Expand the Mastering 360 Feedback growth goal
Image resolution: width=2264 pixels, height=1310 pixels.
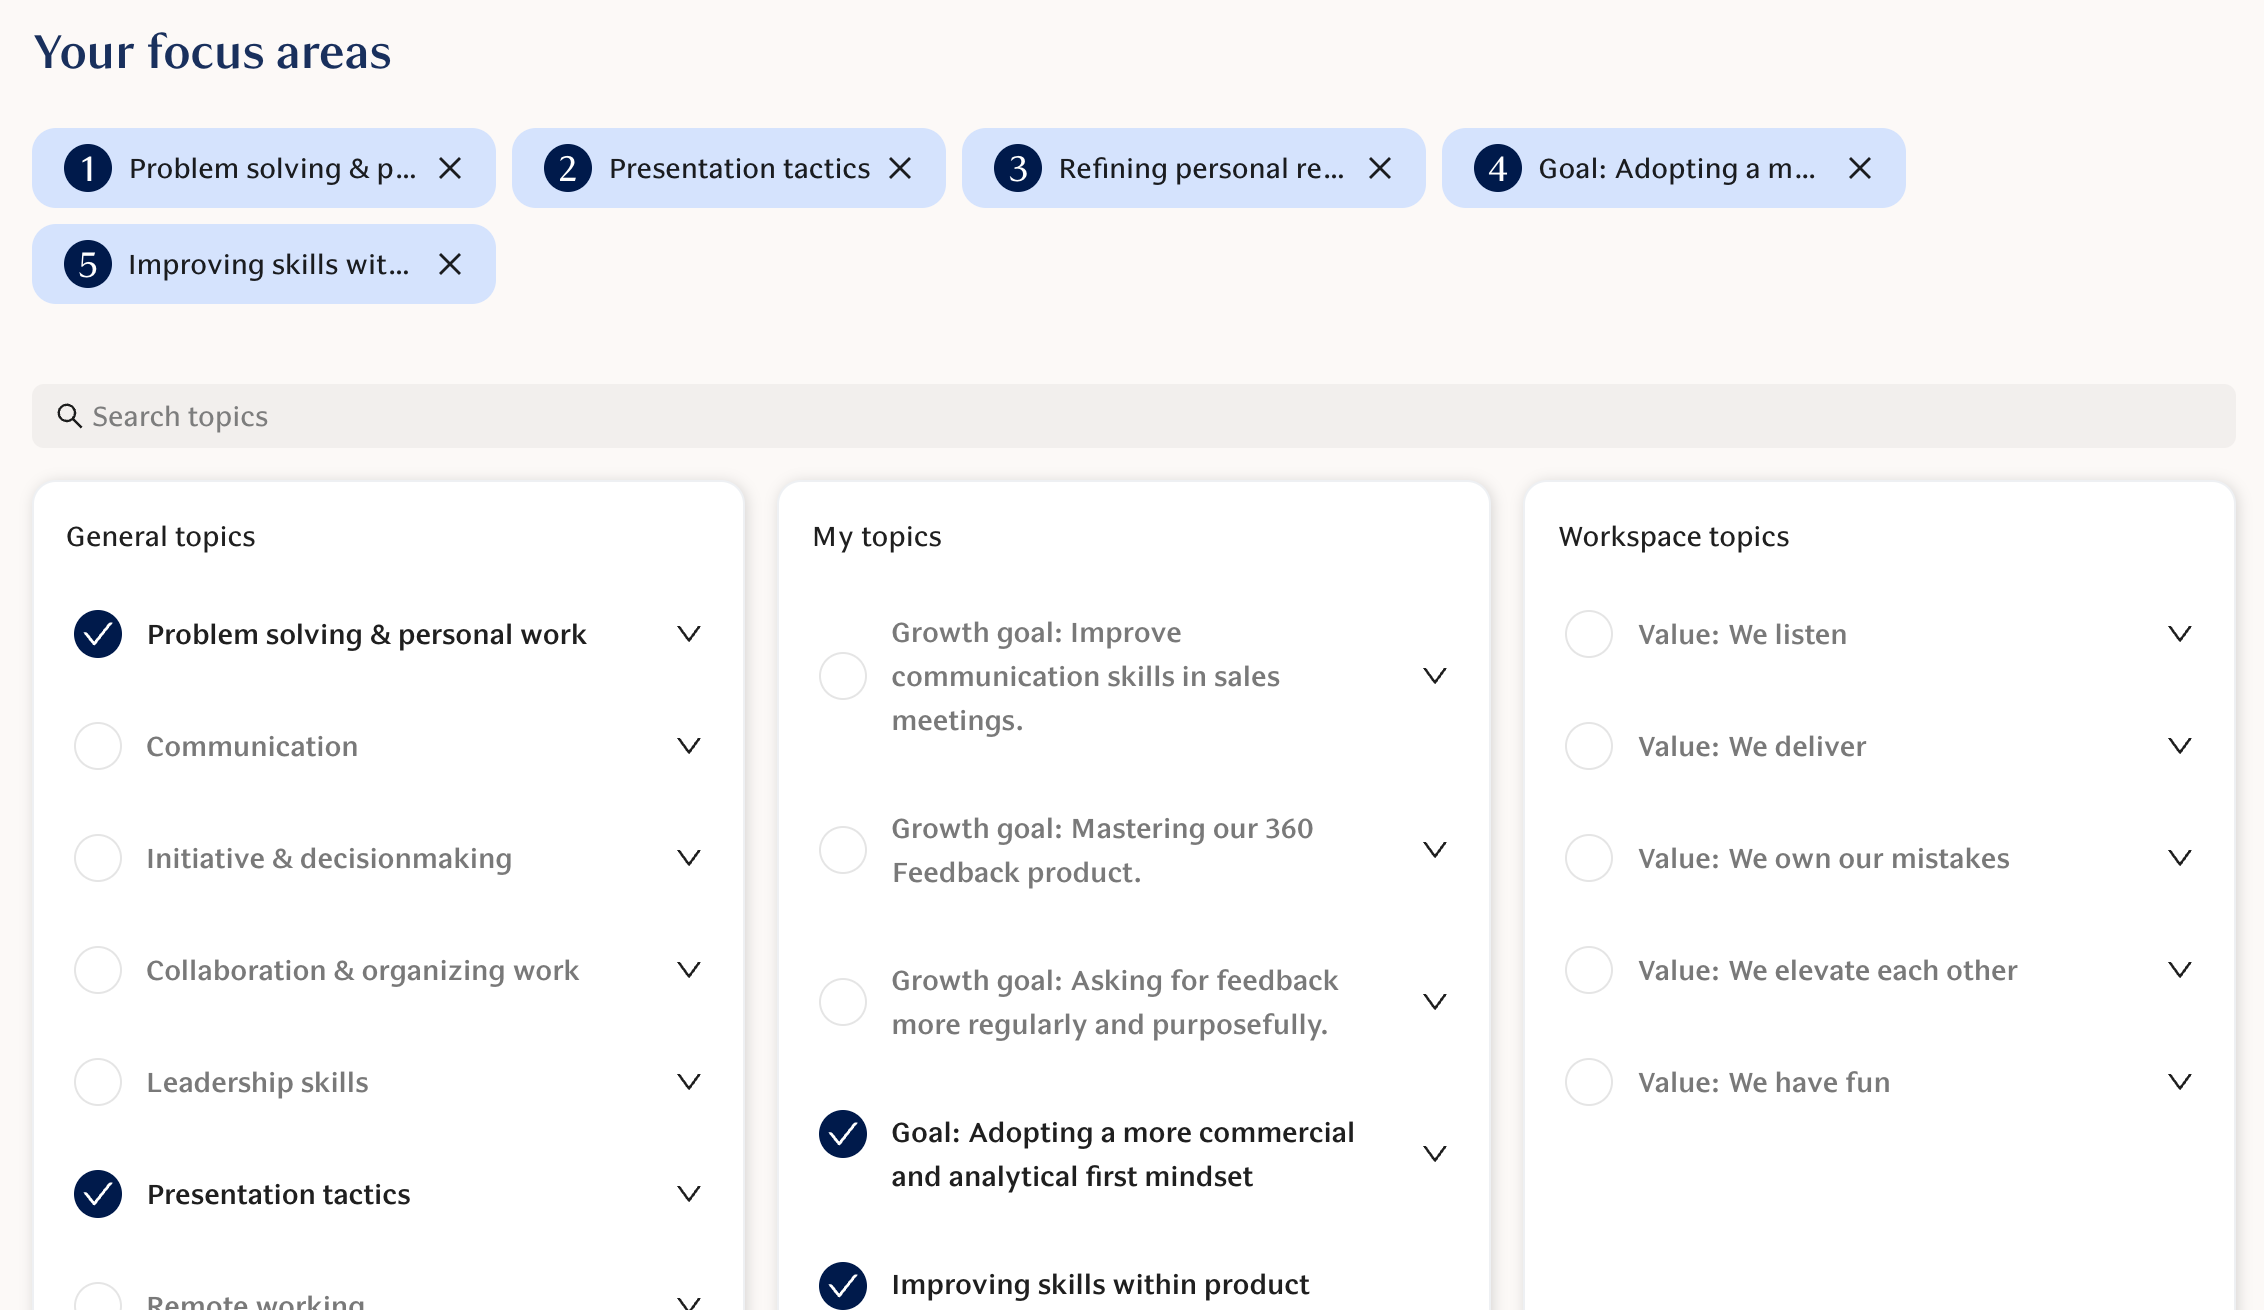(1435, 850)
